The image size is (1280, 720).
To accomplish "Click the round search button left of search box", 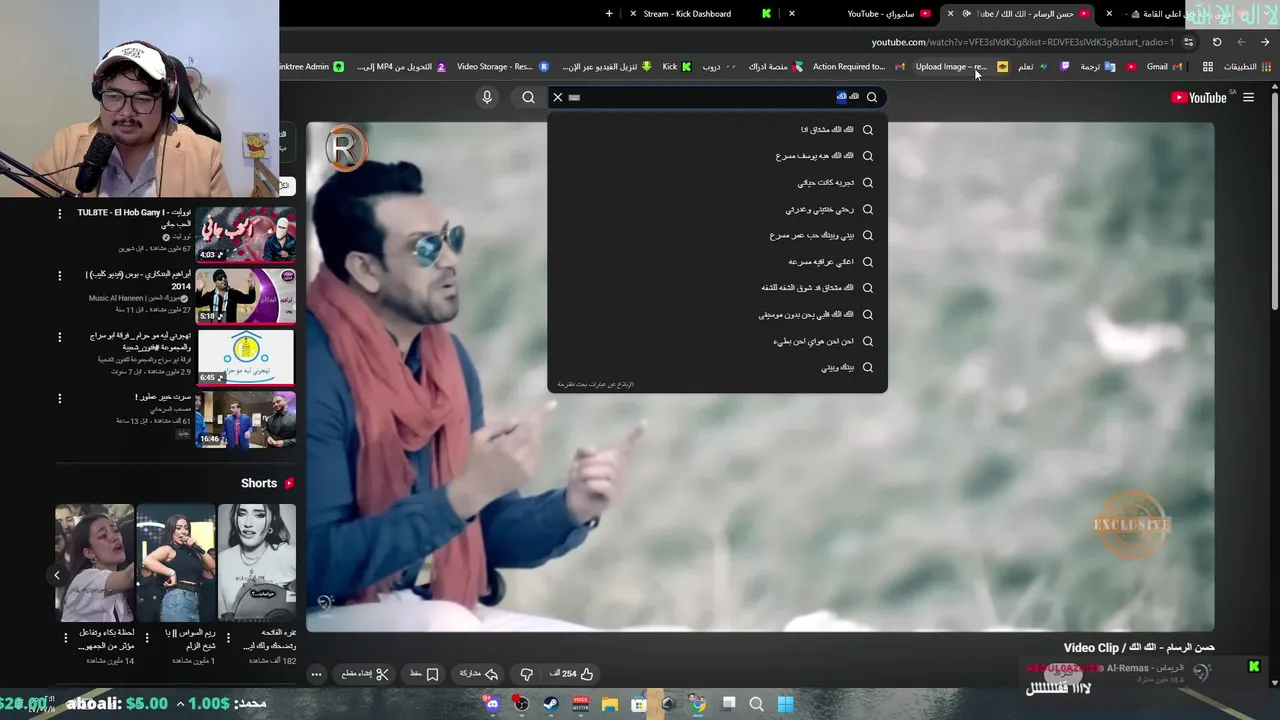I will 528,97.
